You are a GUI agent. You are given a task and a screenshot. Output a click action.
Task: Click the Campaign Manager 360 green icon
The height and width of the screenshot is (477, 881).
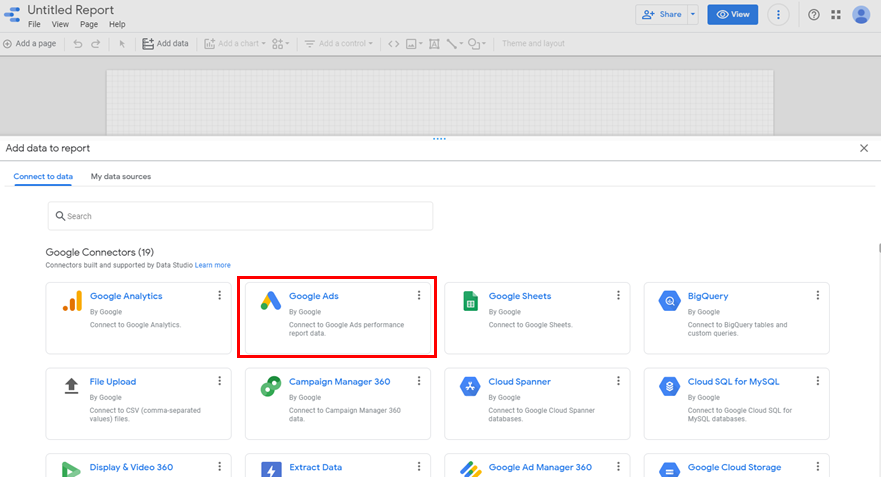271,387
